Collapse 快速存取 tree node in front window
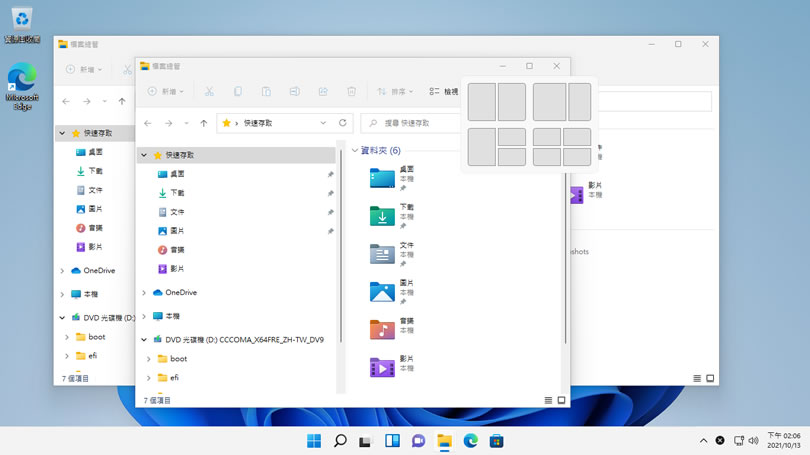Image resolution: width=810 pixels, height=455 pixels. coord(144,155)
